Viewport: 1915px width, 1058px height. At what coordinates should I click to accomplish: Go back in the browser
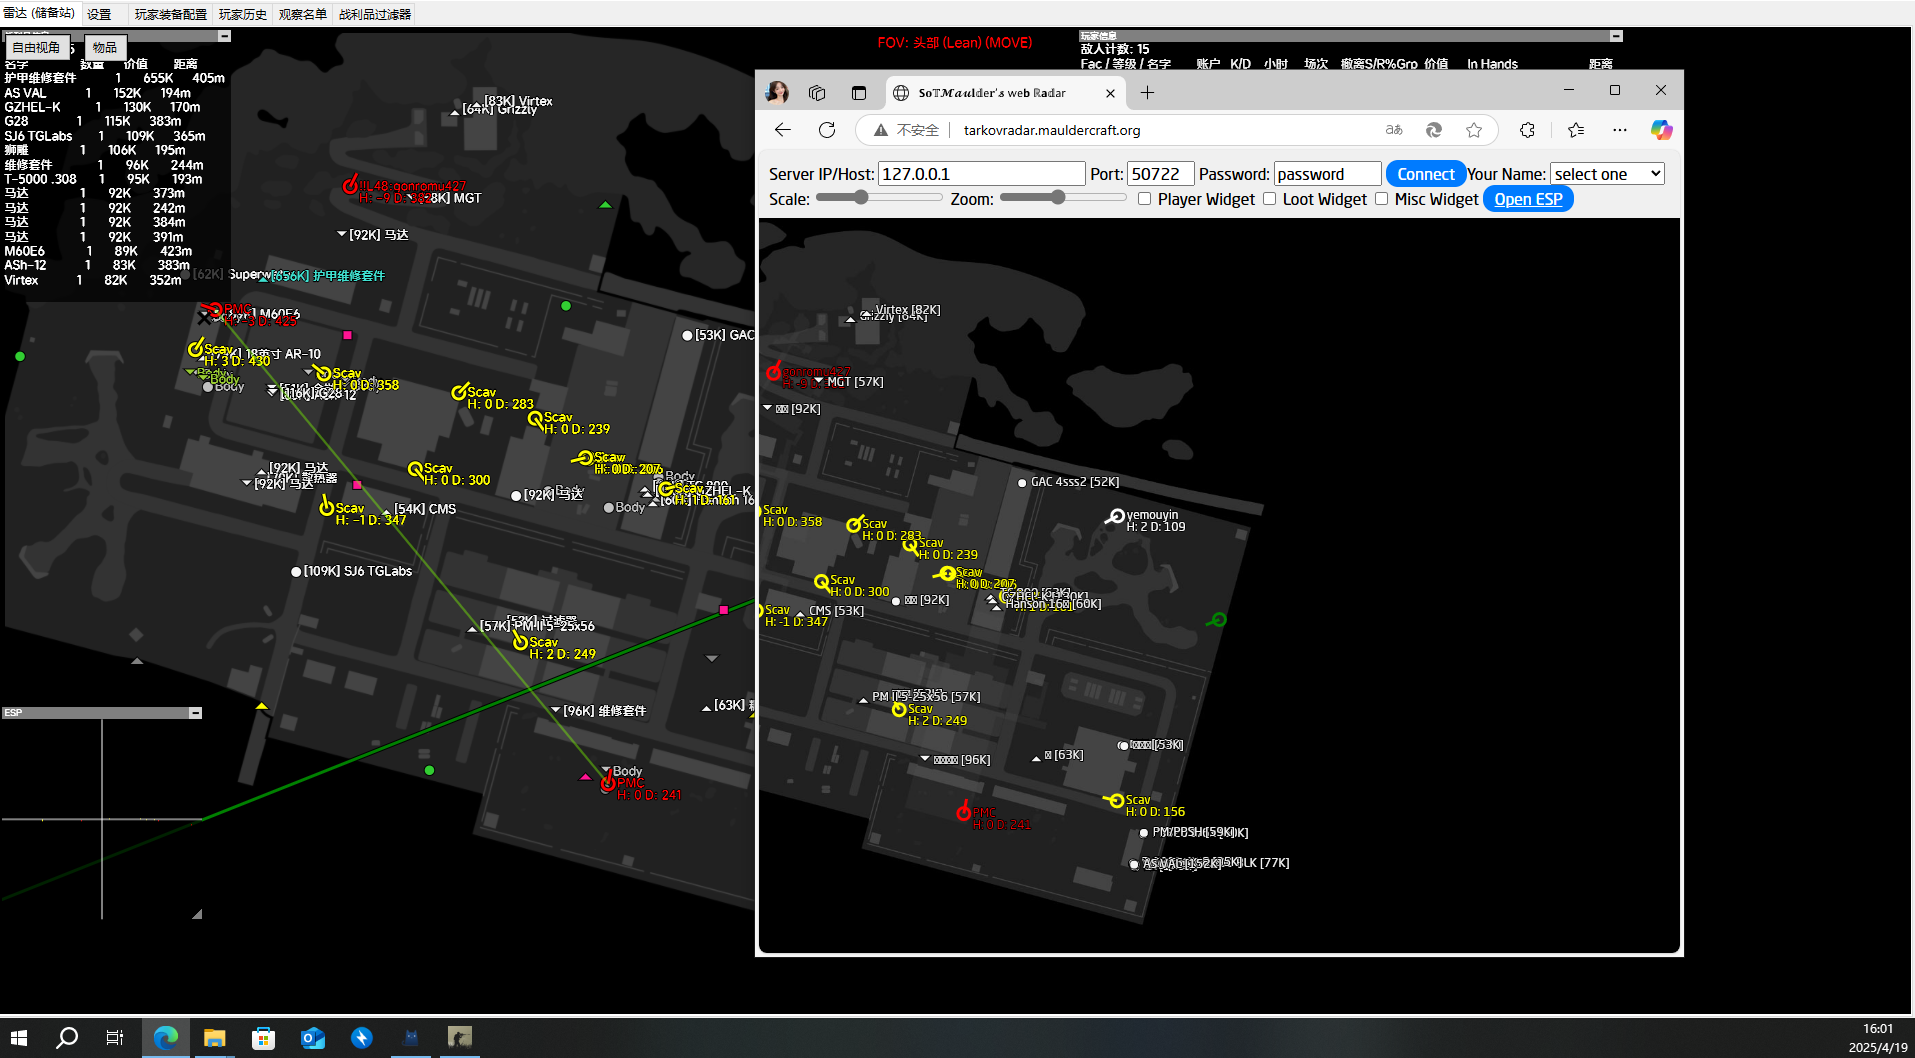783,130
